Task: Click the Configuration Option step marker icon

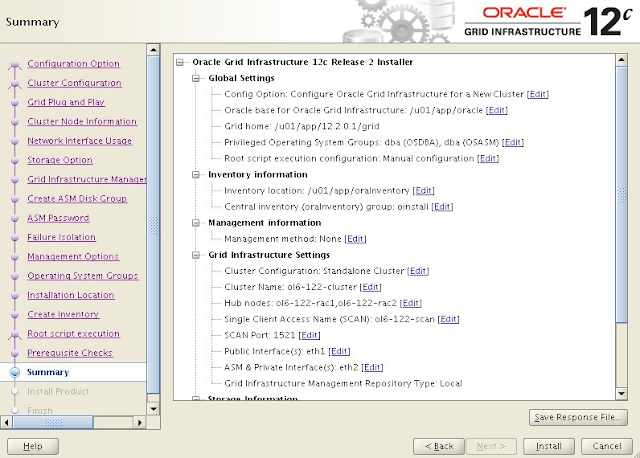Action: (15, 64)
